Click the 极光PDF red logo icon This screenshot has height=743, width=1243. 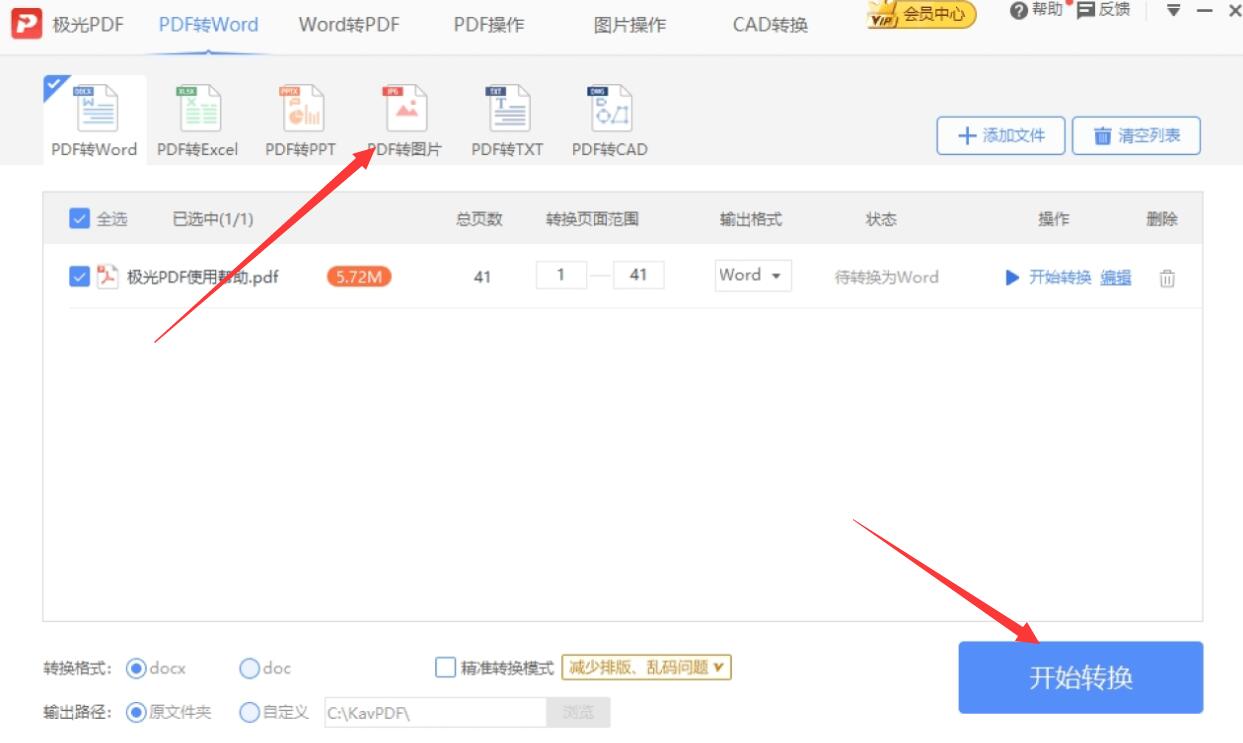coord(25,23)
